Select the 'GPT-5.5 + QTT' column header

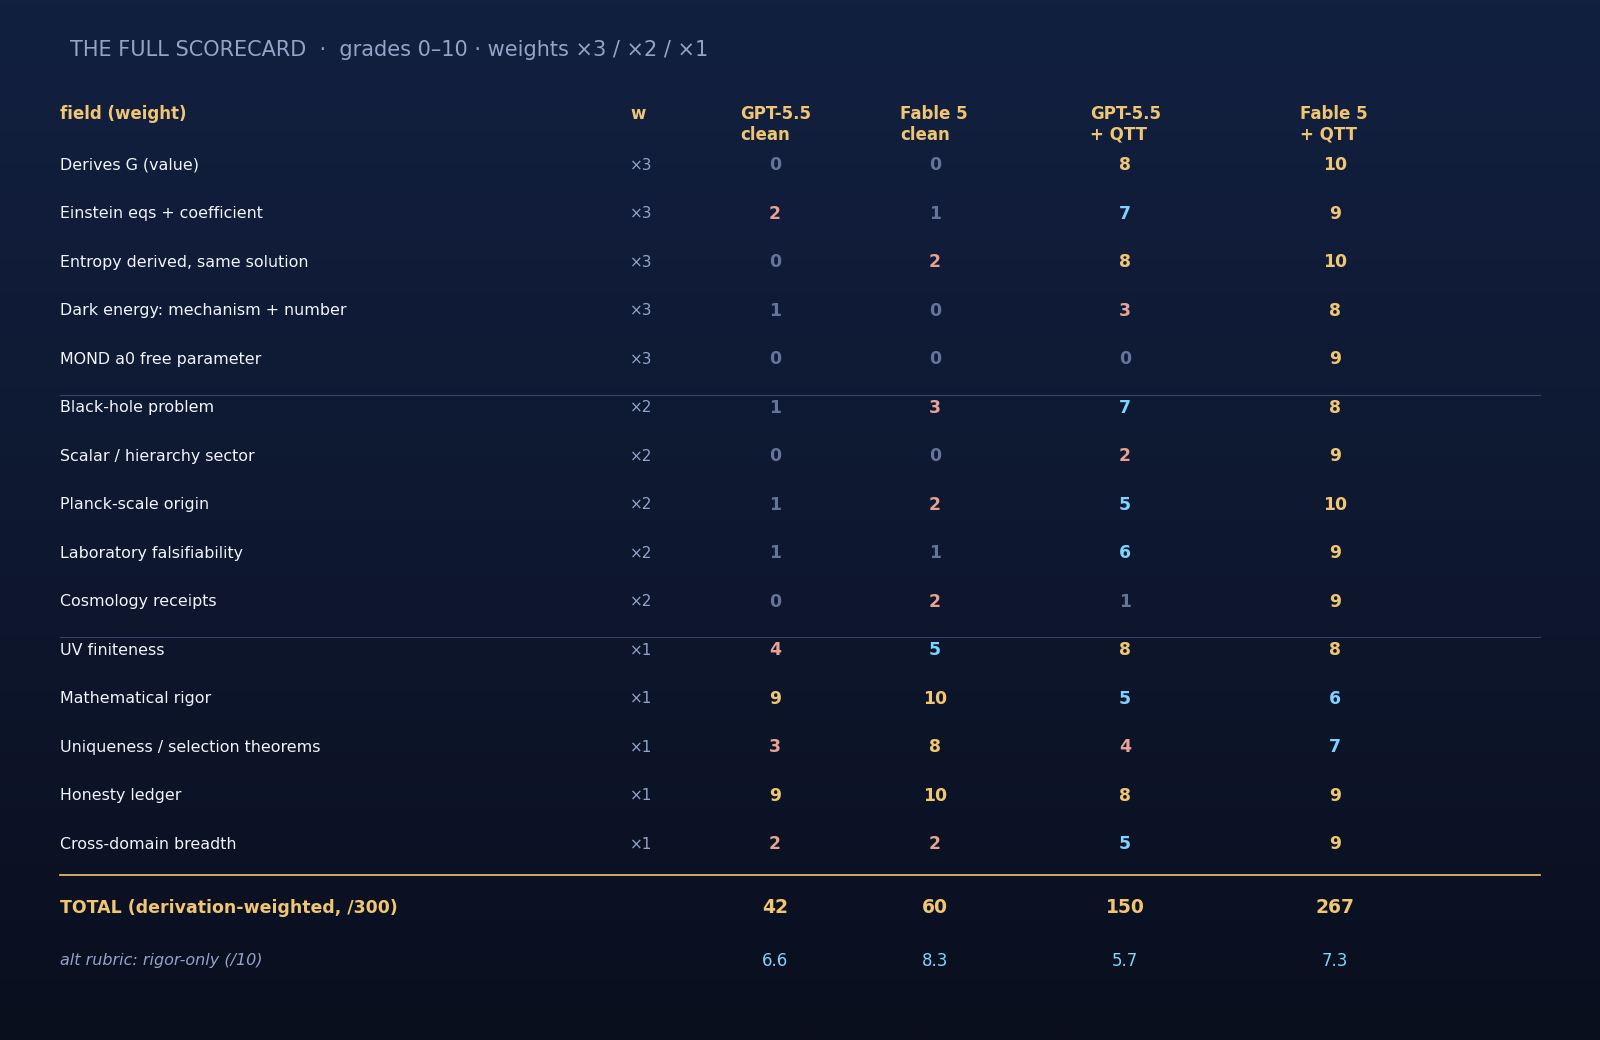click(x=1125, y=124)
